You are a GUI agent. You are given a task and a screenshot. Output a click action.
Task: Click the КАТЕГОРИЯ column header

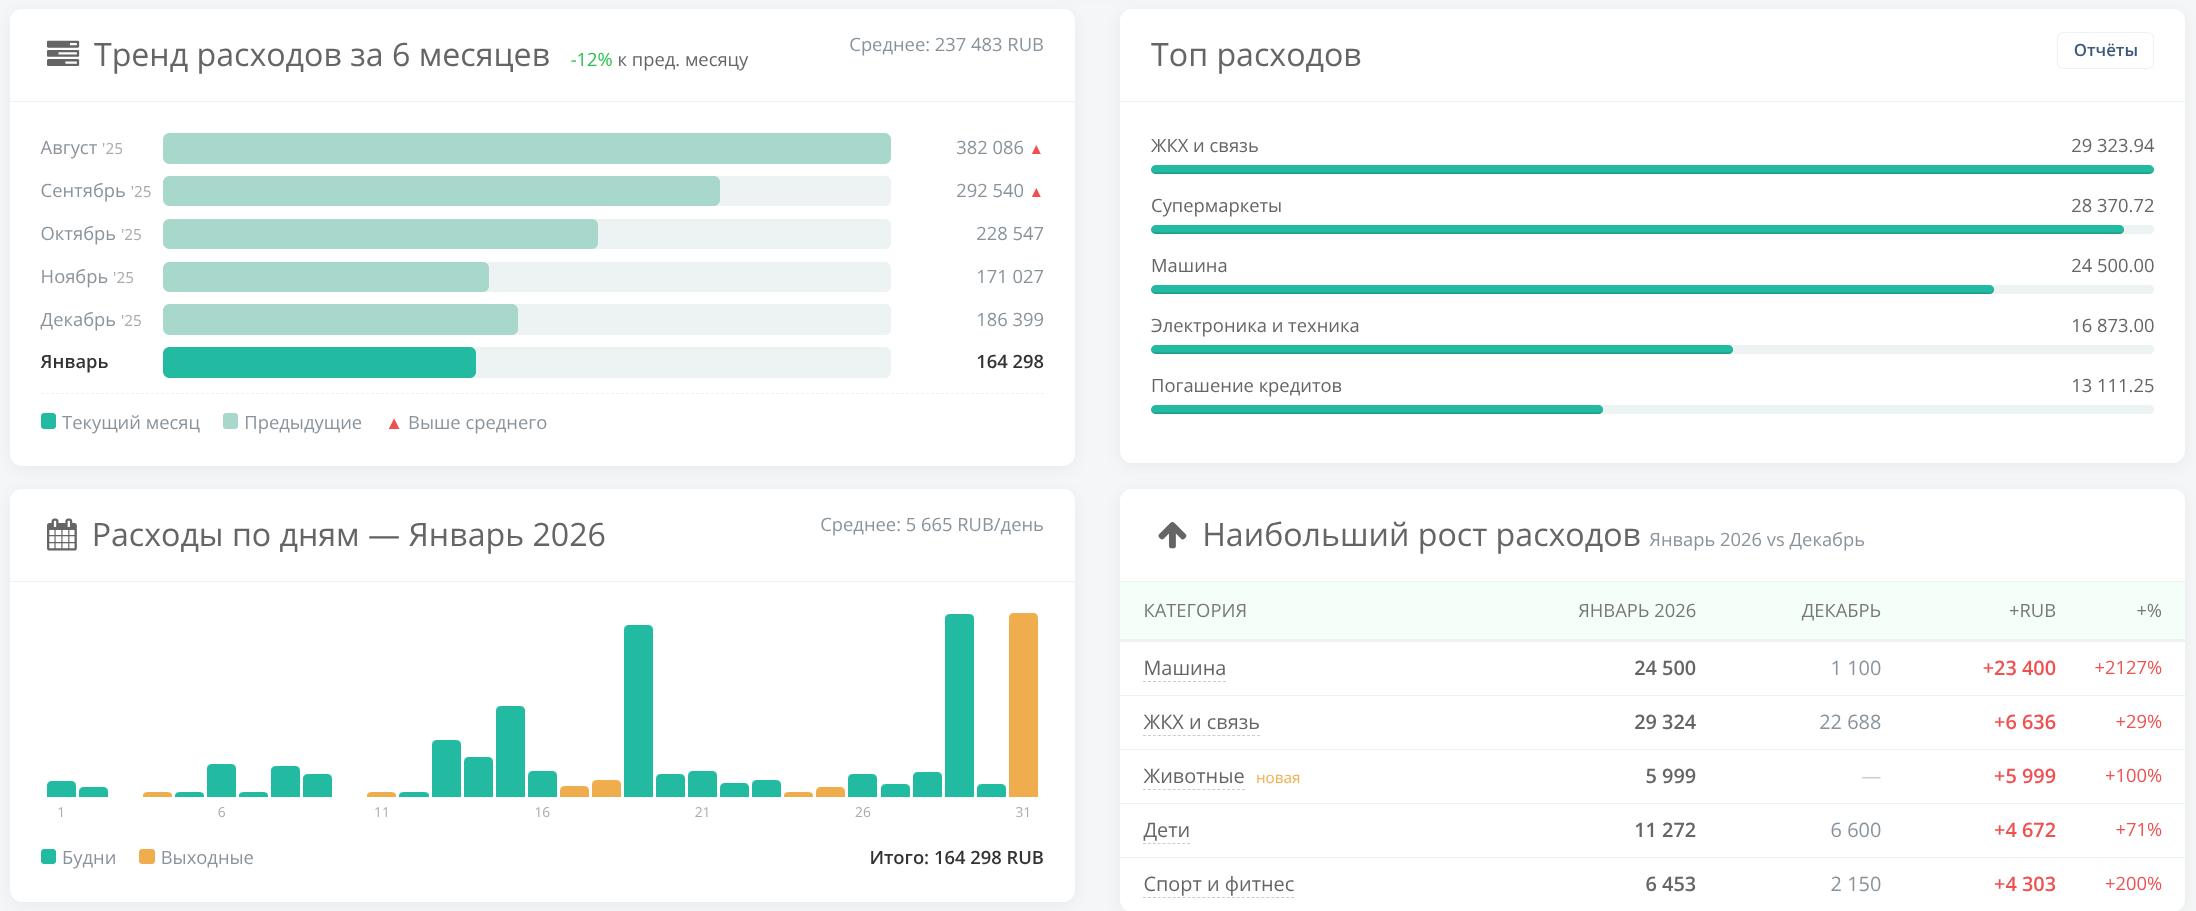1194,611
